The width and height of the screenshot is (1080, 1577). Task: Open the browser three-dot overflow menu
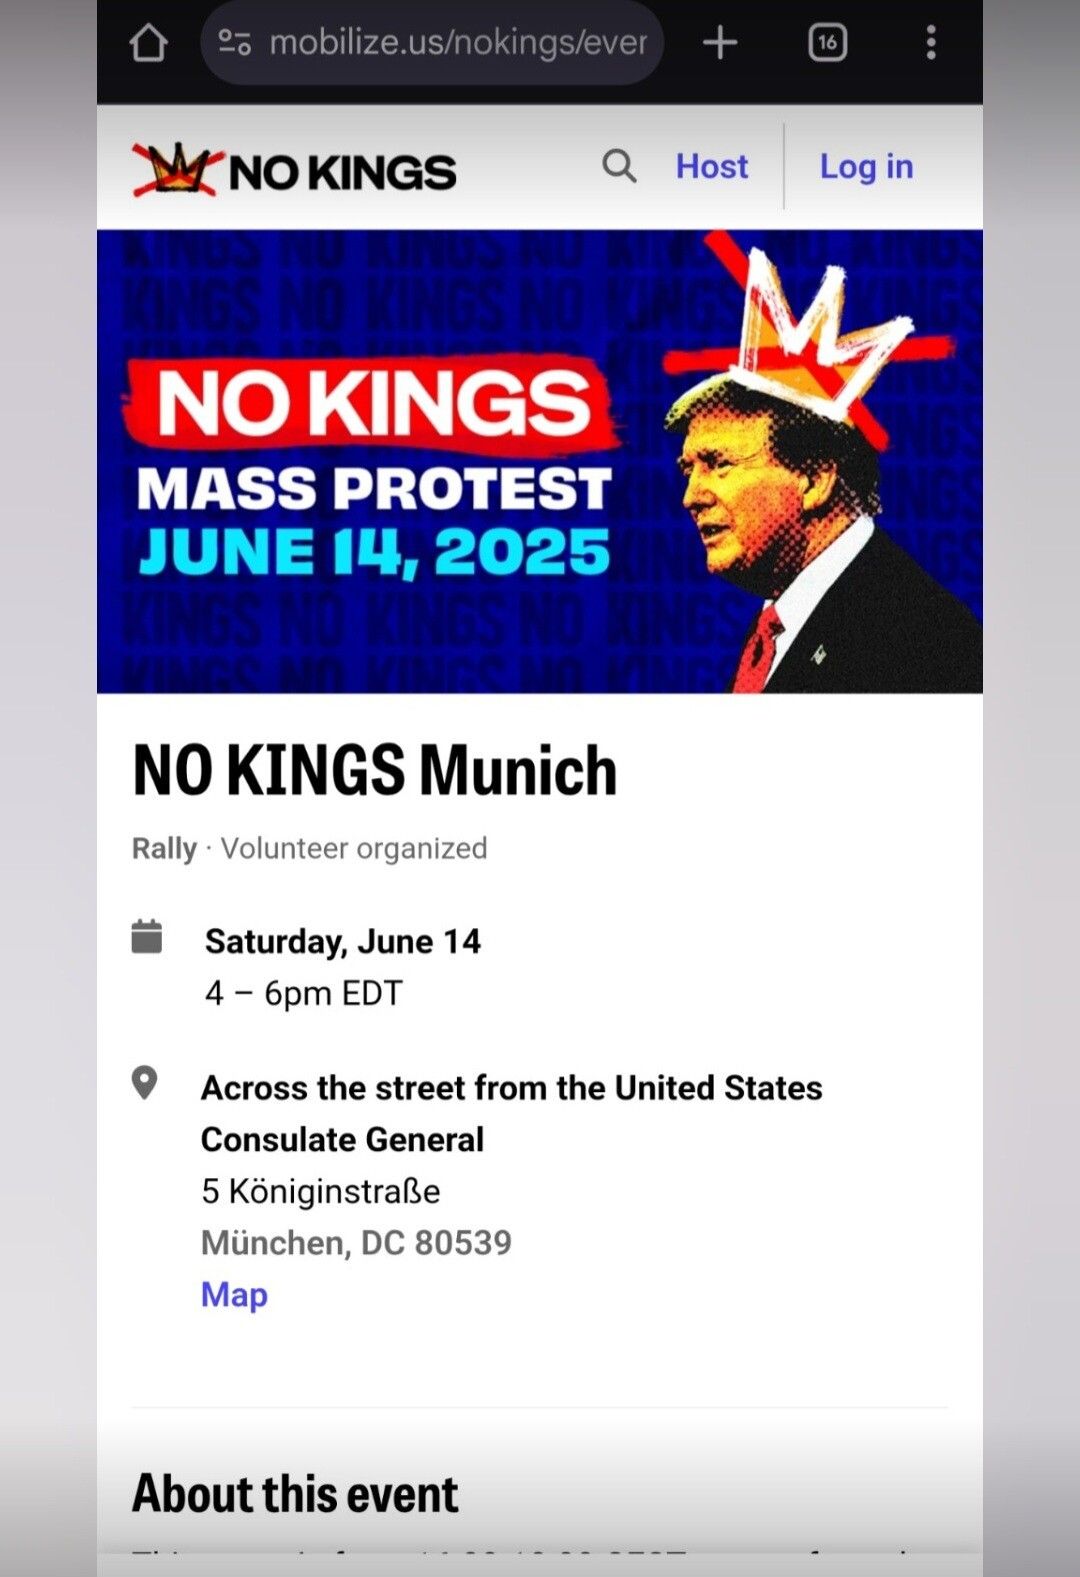[931, 43]
